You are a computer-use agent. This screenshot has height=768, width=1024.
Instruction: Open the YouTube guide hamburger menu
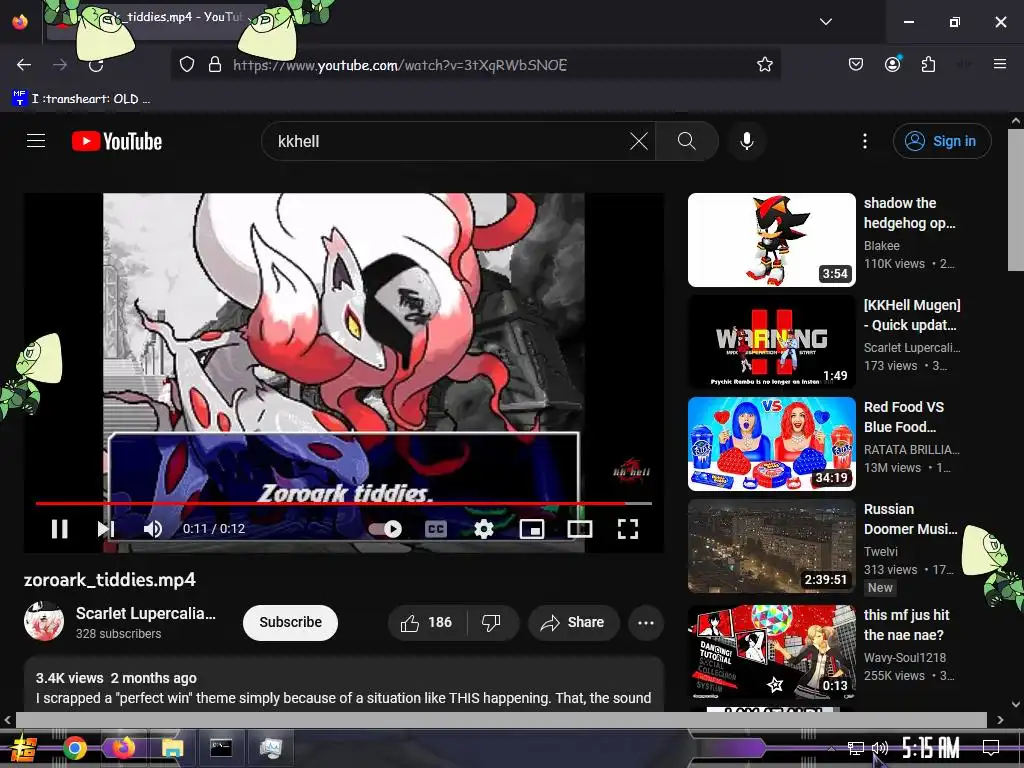pos(36,141)
